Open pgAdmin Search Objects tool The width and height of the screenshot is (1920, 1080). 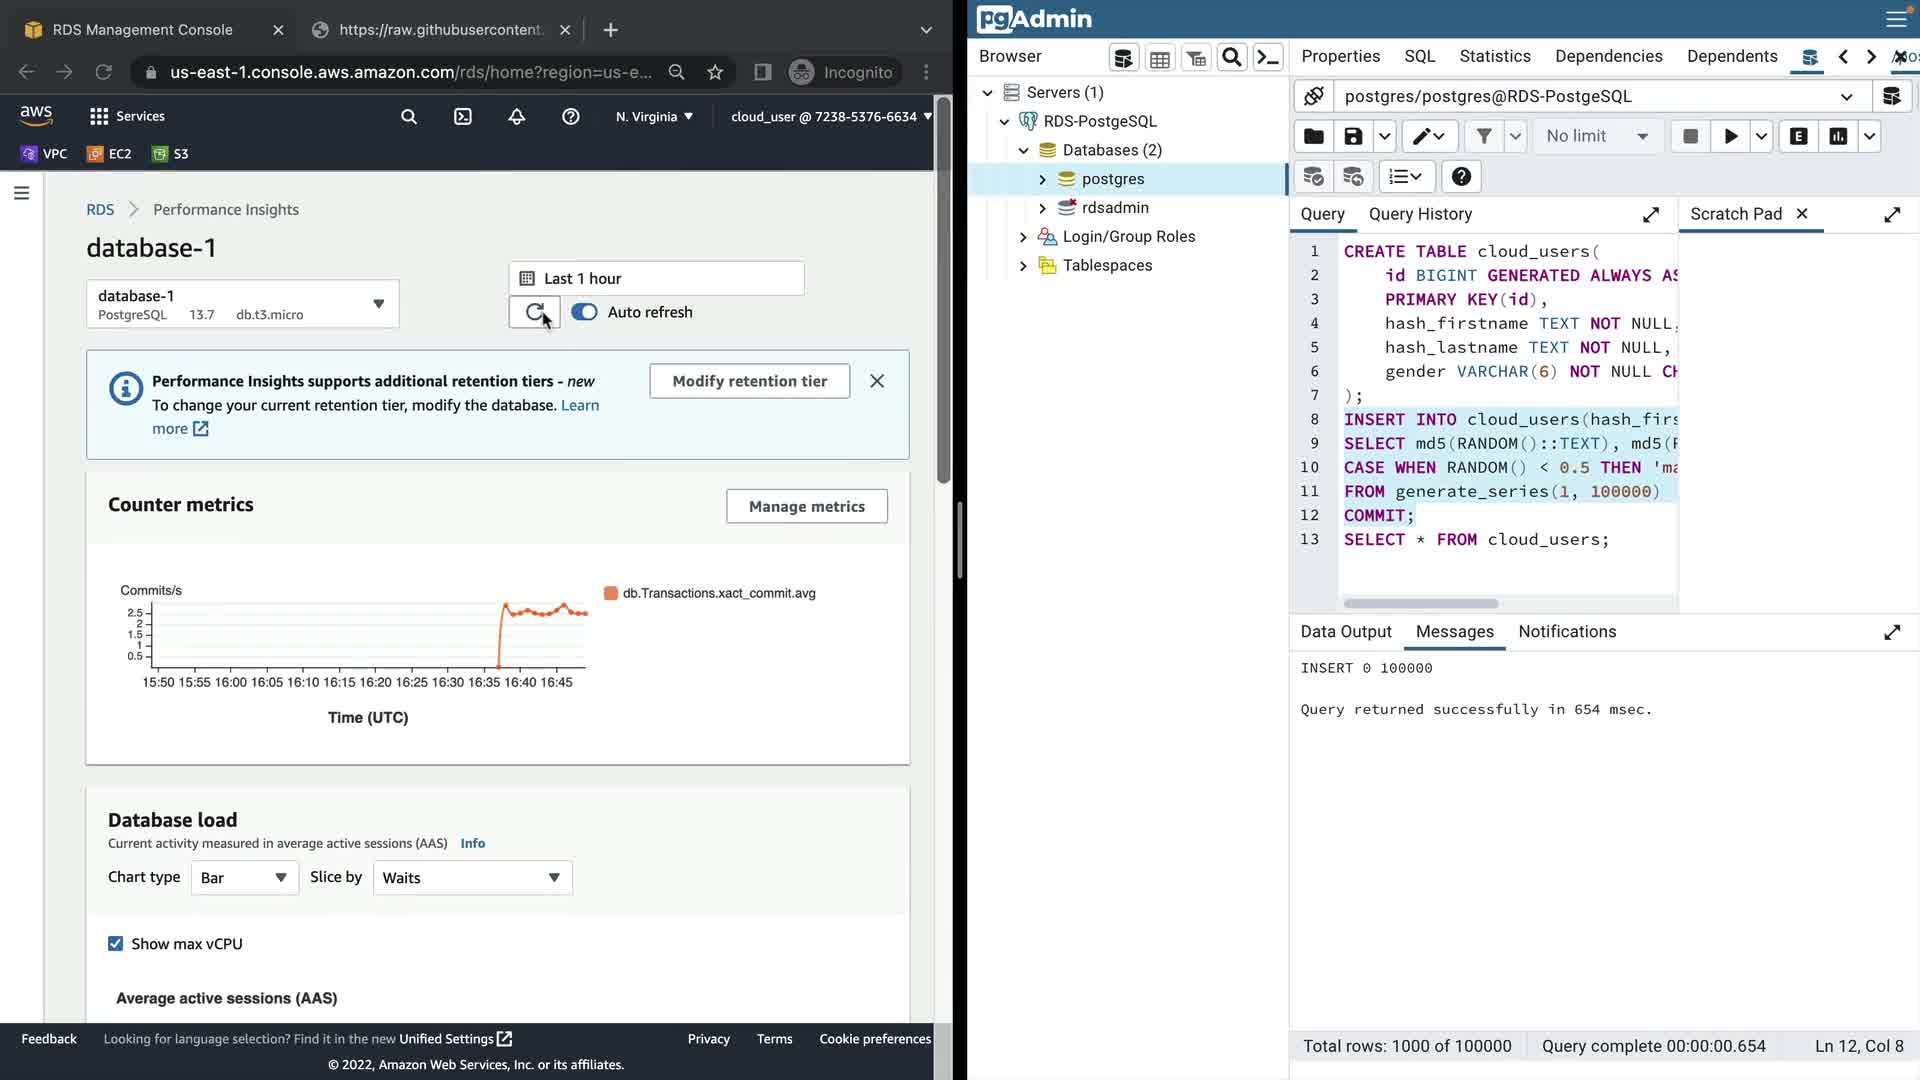(1232, 58)
